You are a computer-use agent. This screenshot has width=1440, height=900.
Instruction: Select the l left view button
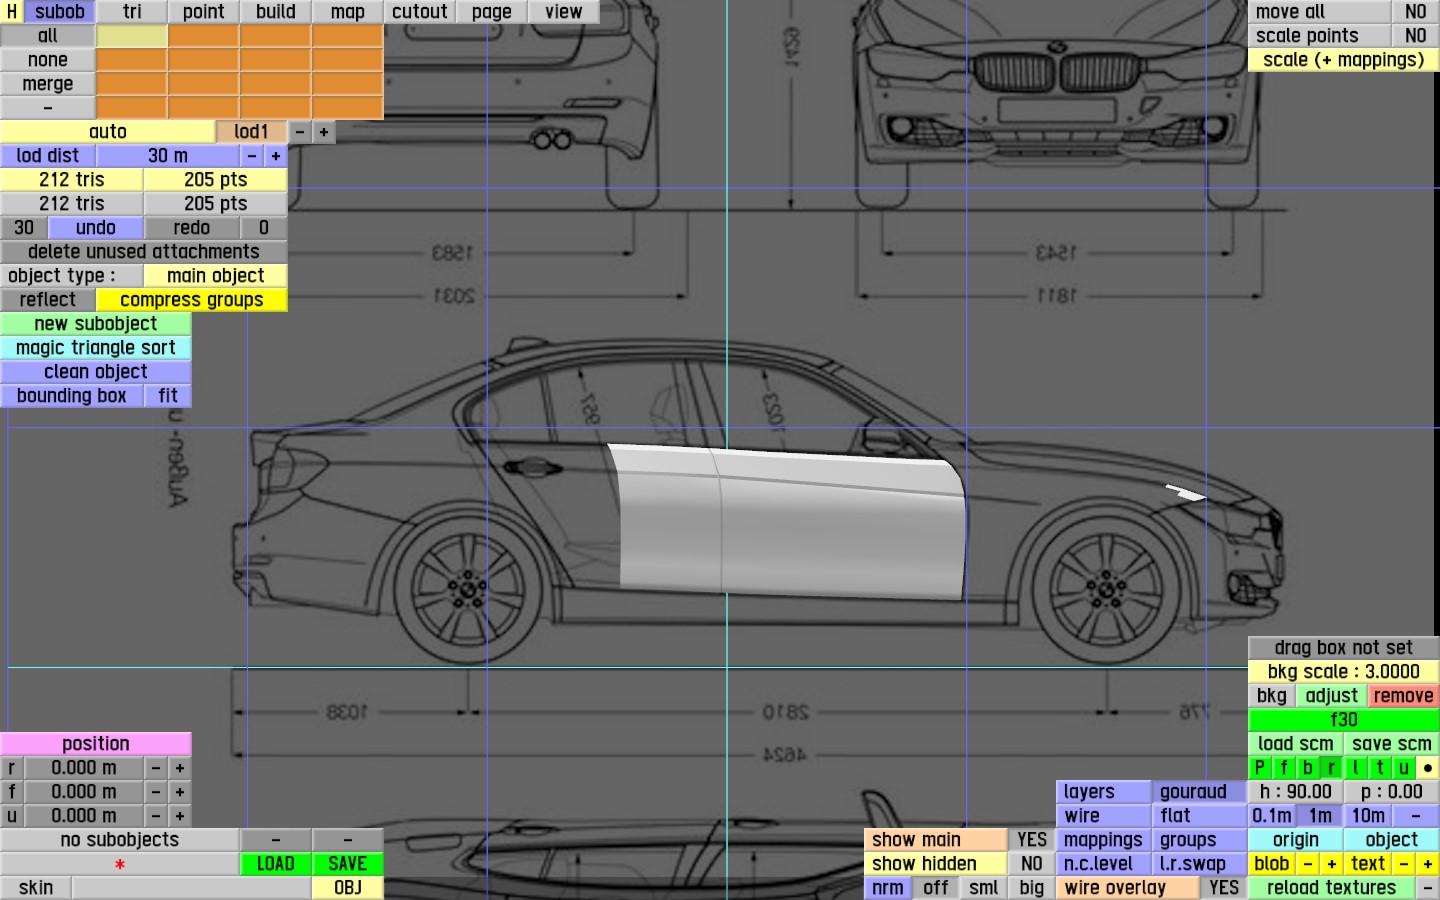click(x=1356, y=768)
